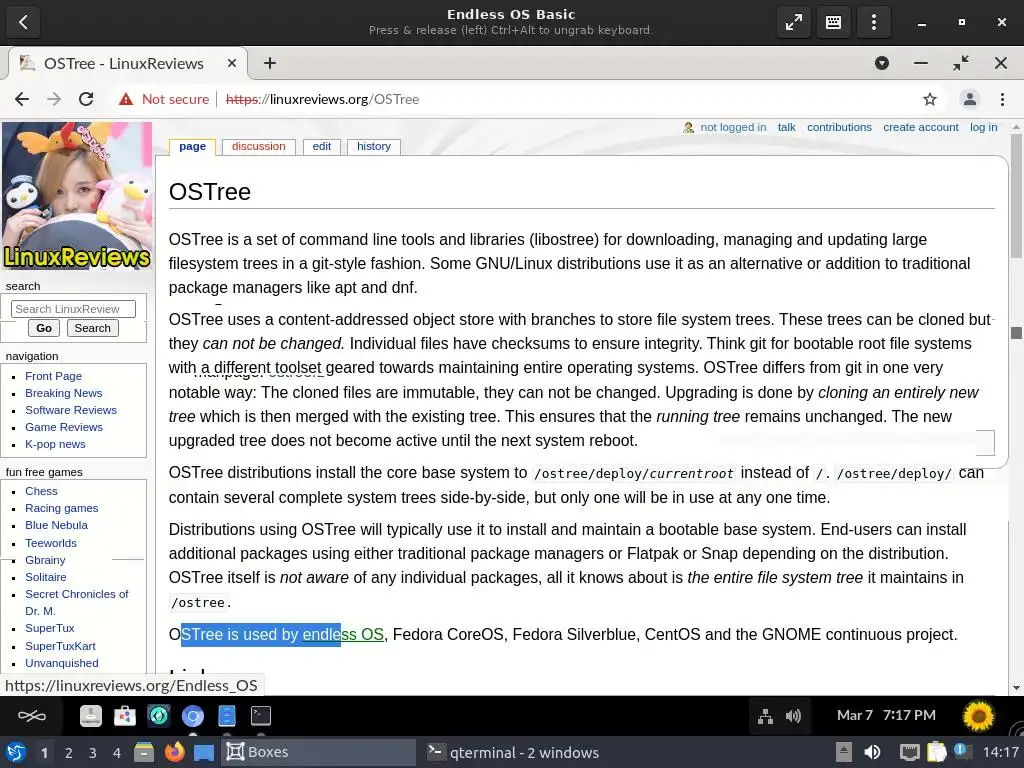
Task: Open the Chess game link
Action: click(x=41, y=491)
